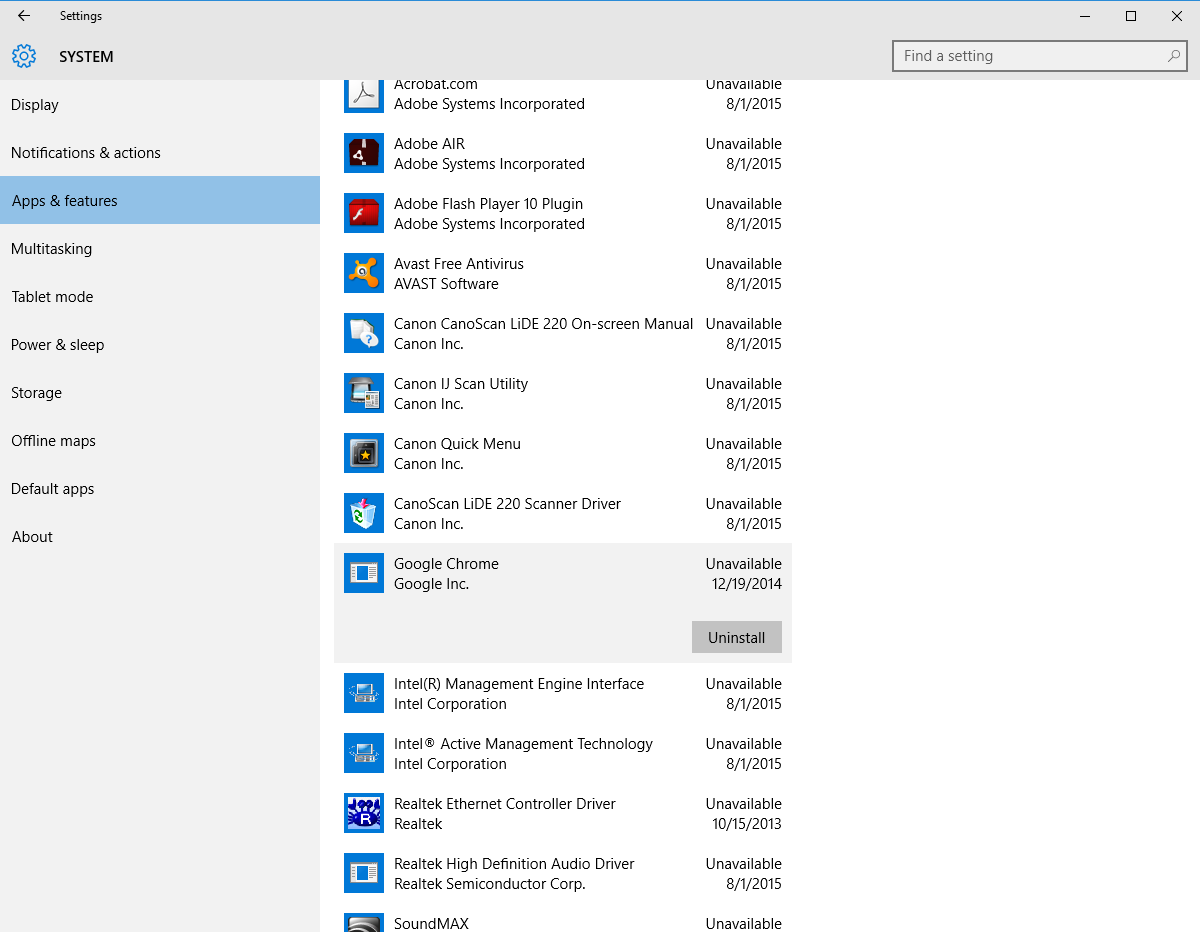Screen dimensions: 1200x932
Task: Click the Google Chrome app icon
Action: point(364,573)
